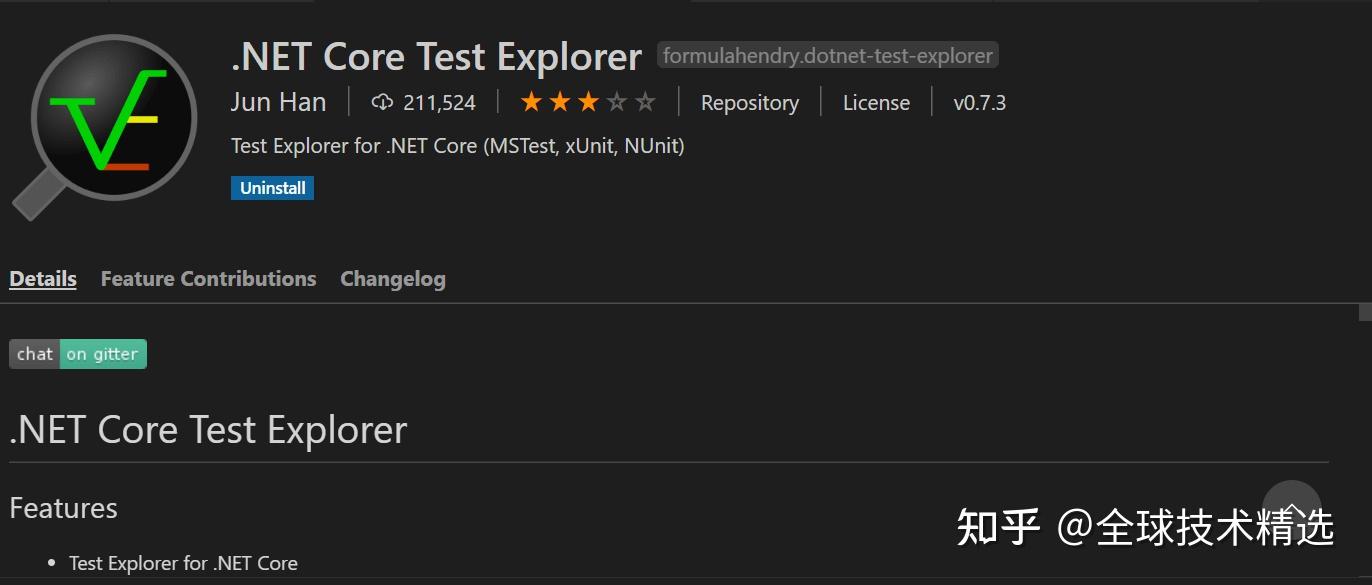Click the 'on gitter' green badge section
Screen dimensions: 1372x585
pyautogui.click(x=104, y=353)
